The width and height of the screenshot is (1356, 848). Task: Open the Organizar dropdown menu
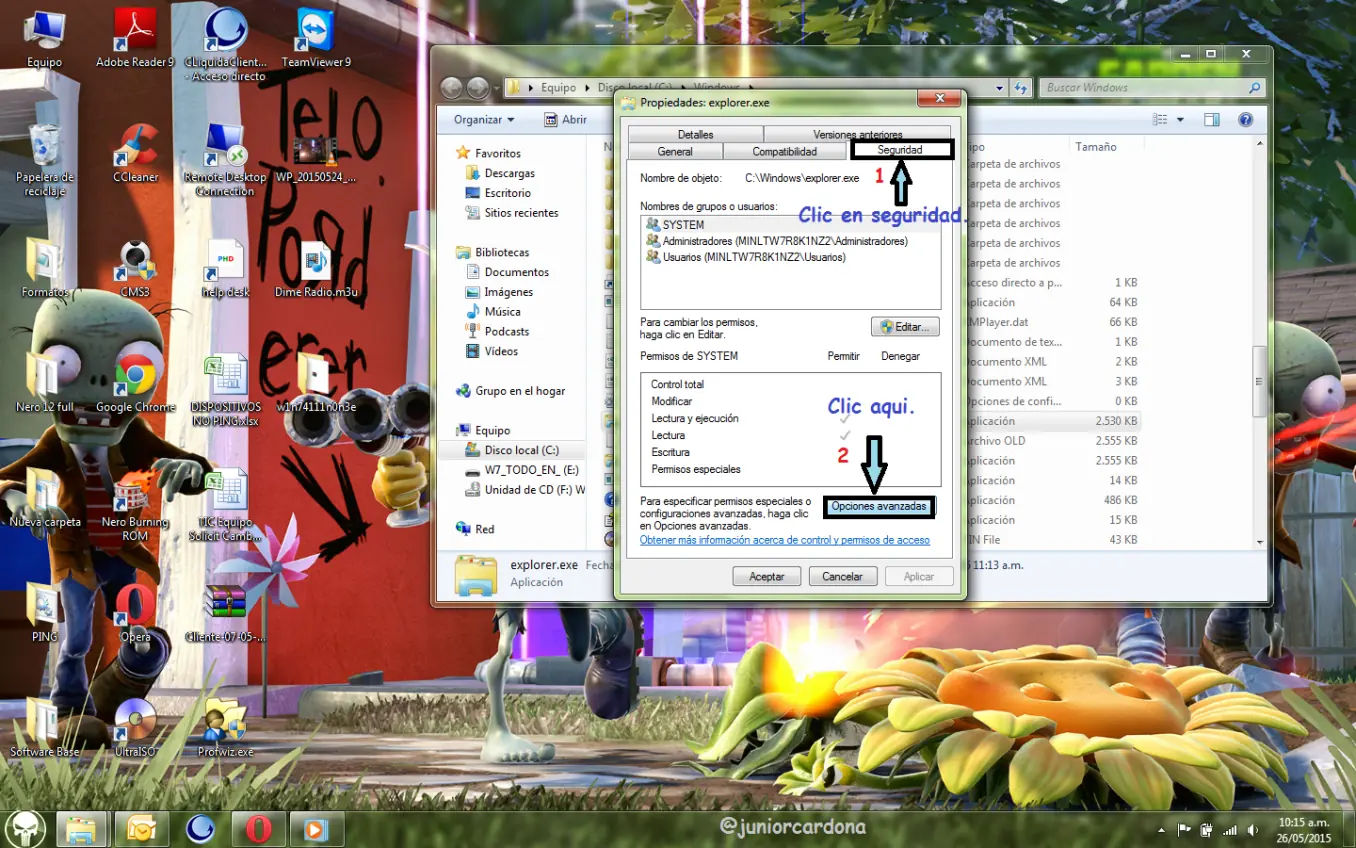click(484, 119)
